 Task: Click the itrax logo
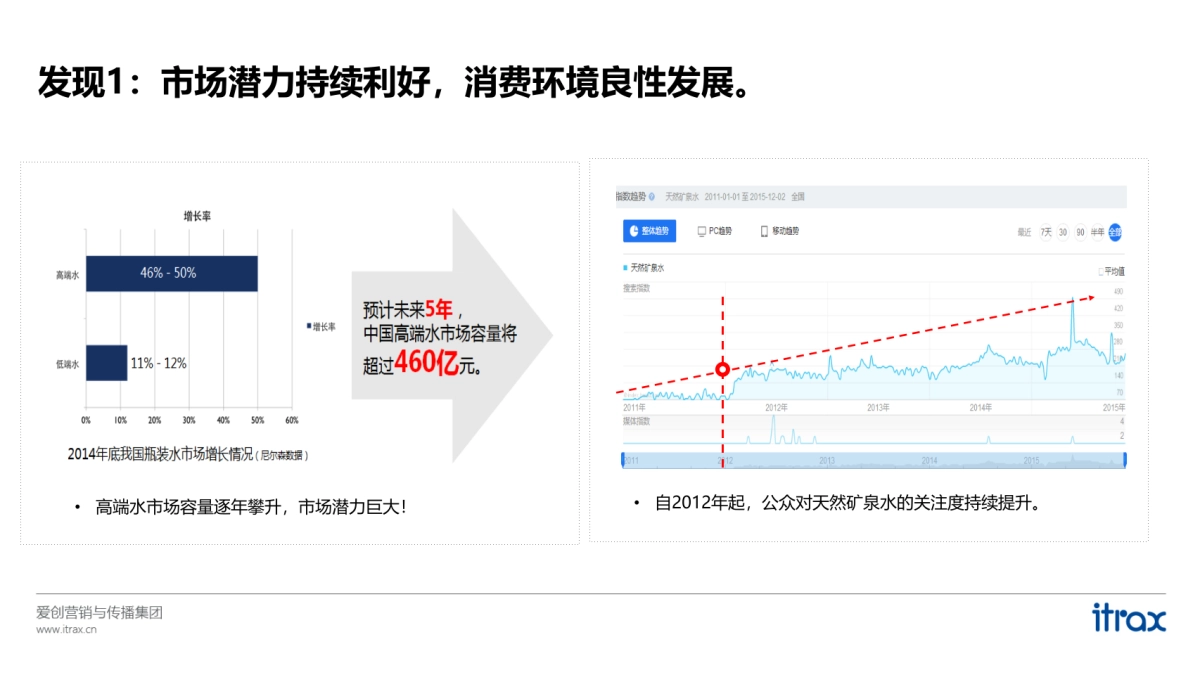coord(1128,617)
